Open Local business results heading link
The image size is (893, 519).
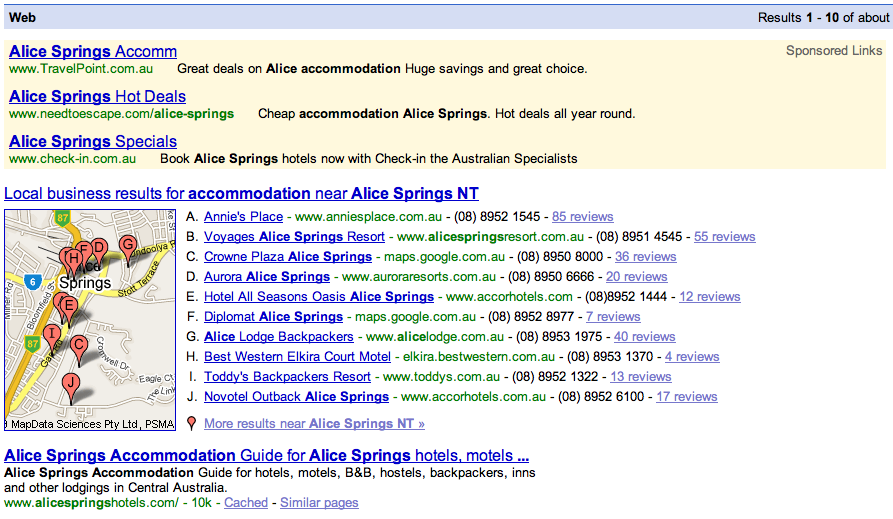[241, 193]
